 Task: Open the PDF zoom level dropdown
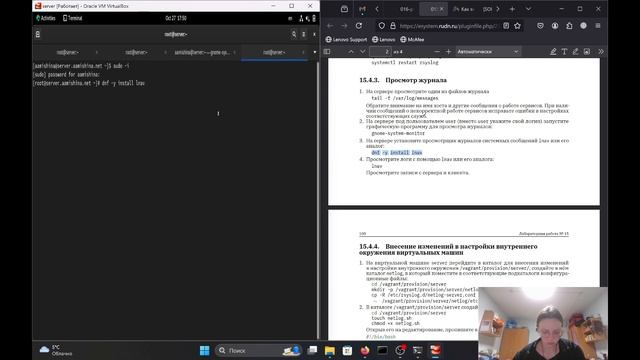click(488, 52)
